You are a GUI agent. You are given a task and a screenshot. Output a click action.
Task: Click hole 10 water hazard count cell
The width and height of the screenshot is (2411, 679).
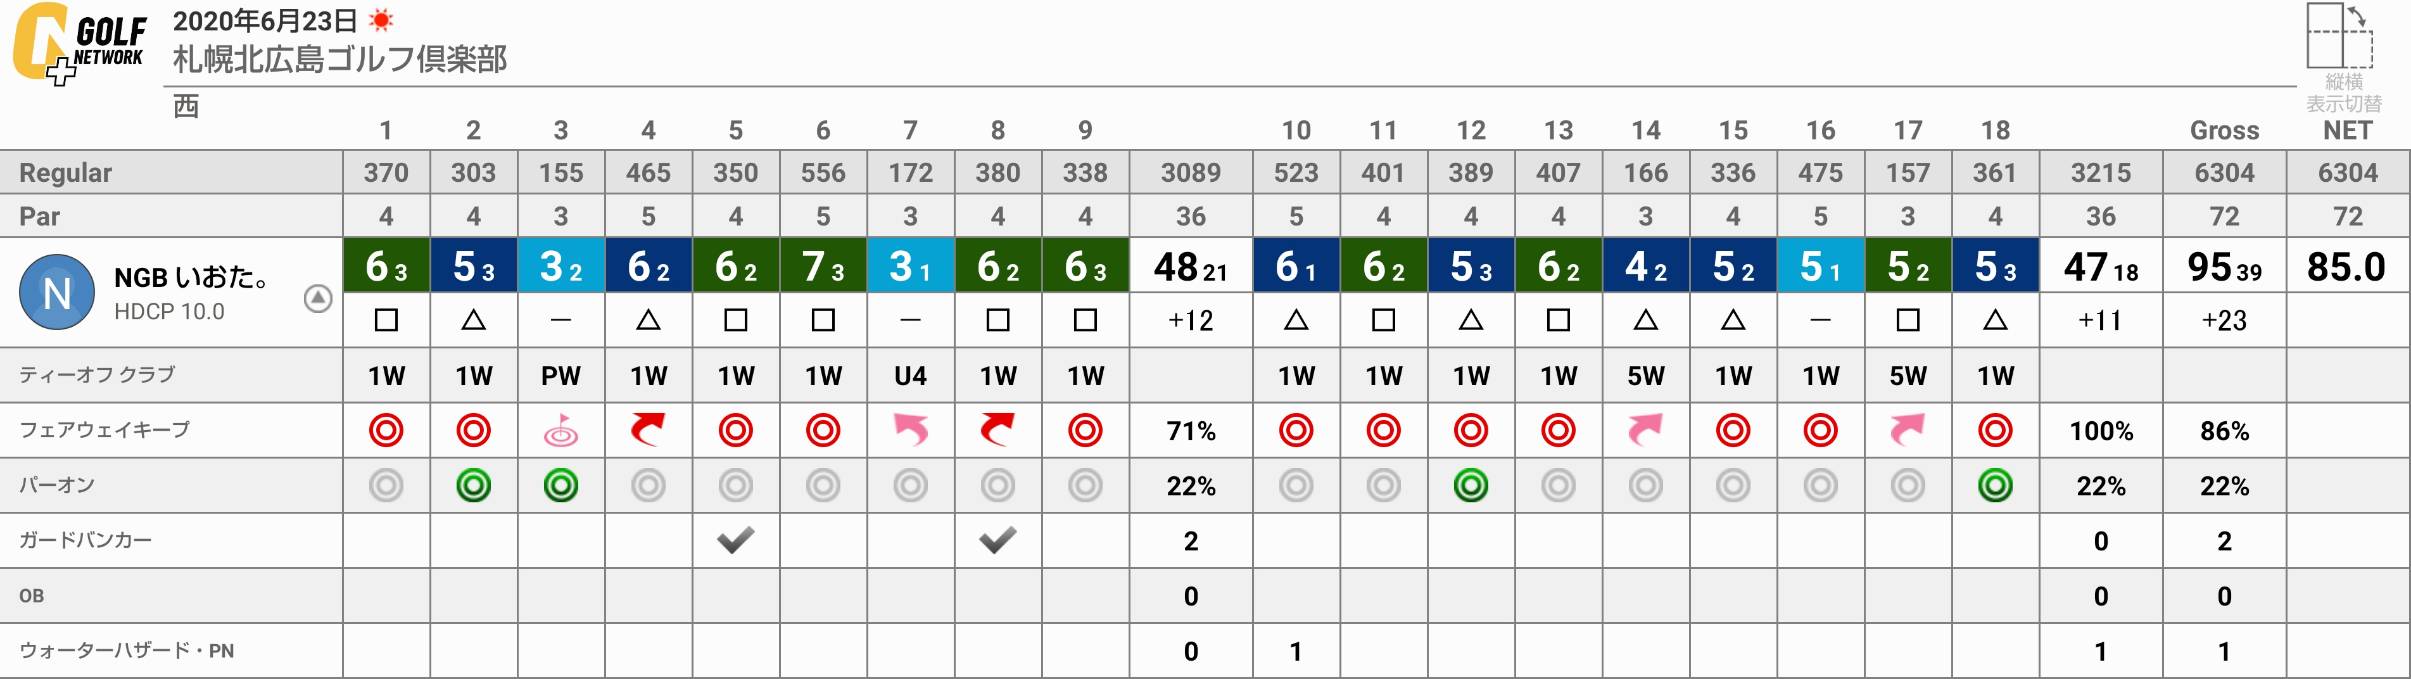[1296, 651]
